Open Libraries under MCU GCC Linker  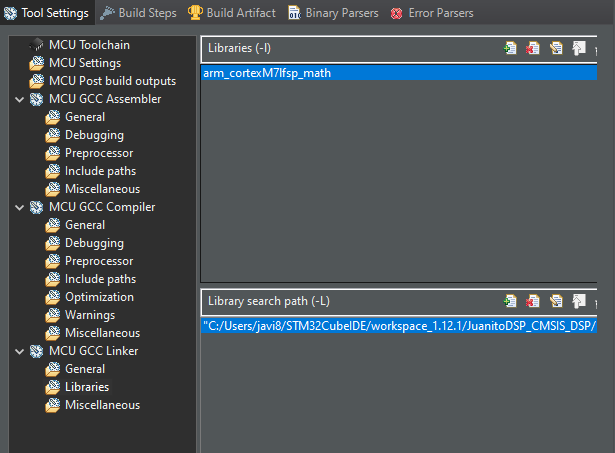coord(87,387)
